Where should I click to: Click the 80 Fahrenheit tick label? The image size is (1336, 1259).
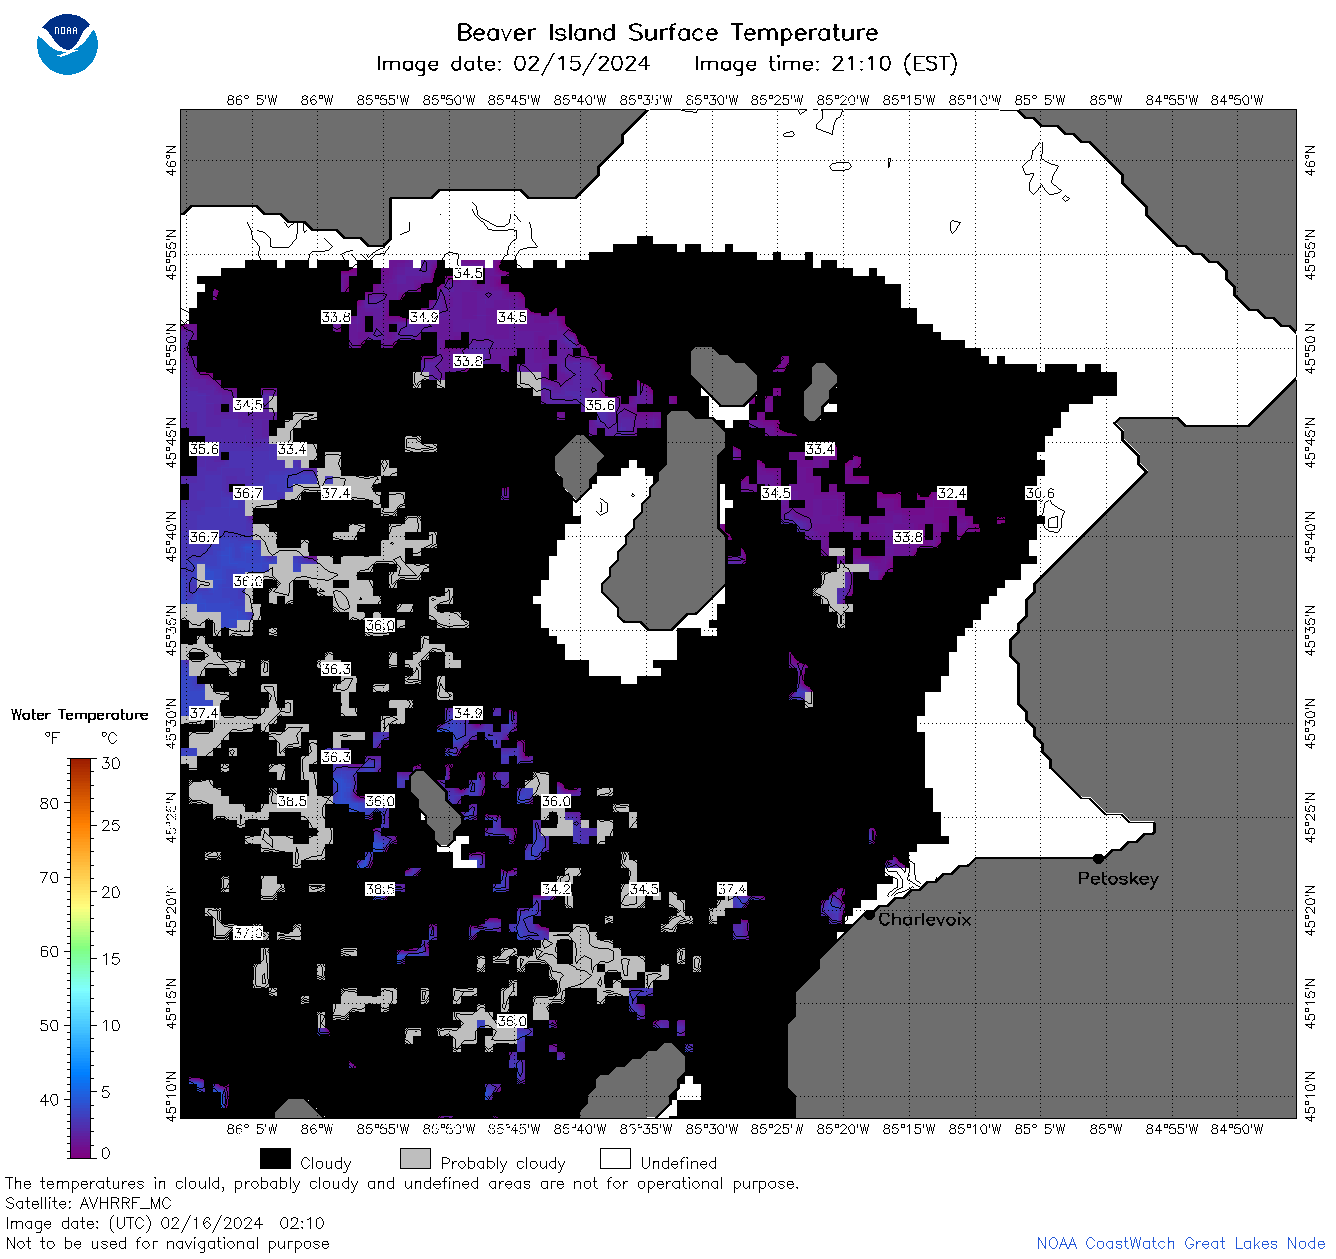coord(50,803)
